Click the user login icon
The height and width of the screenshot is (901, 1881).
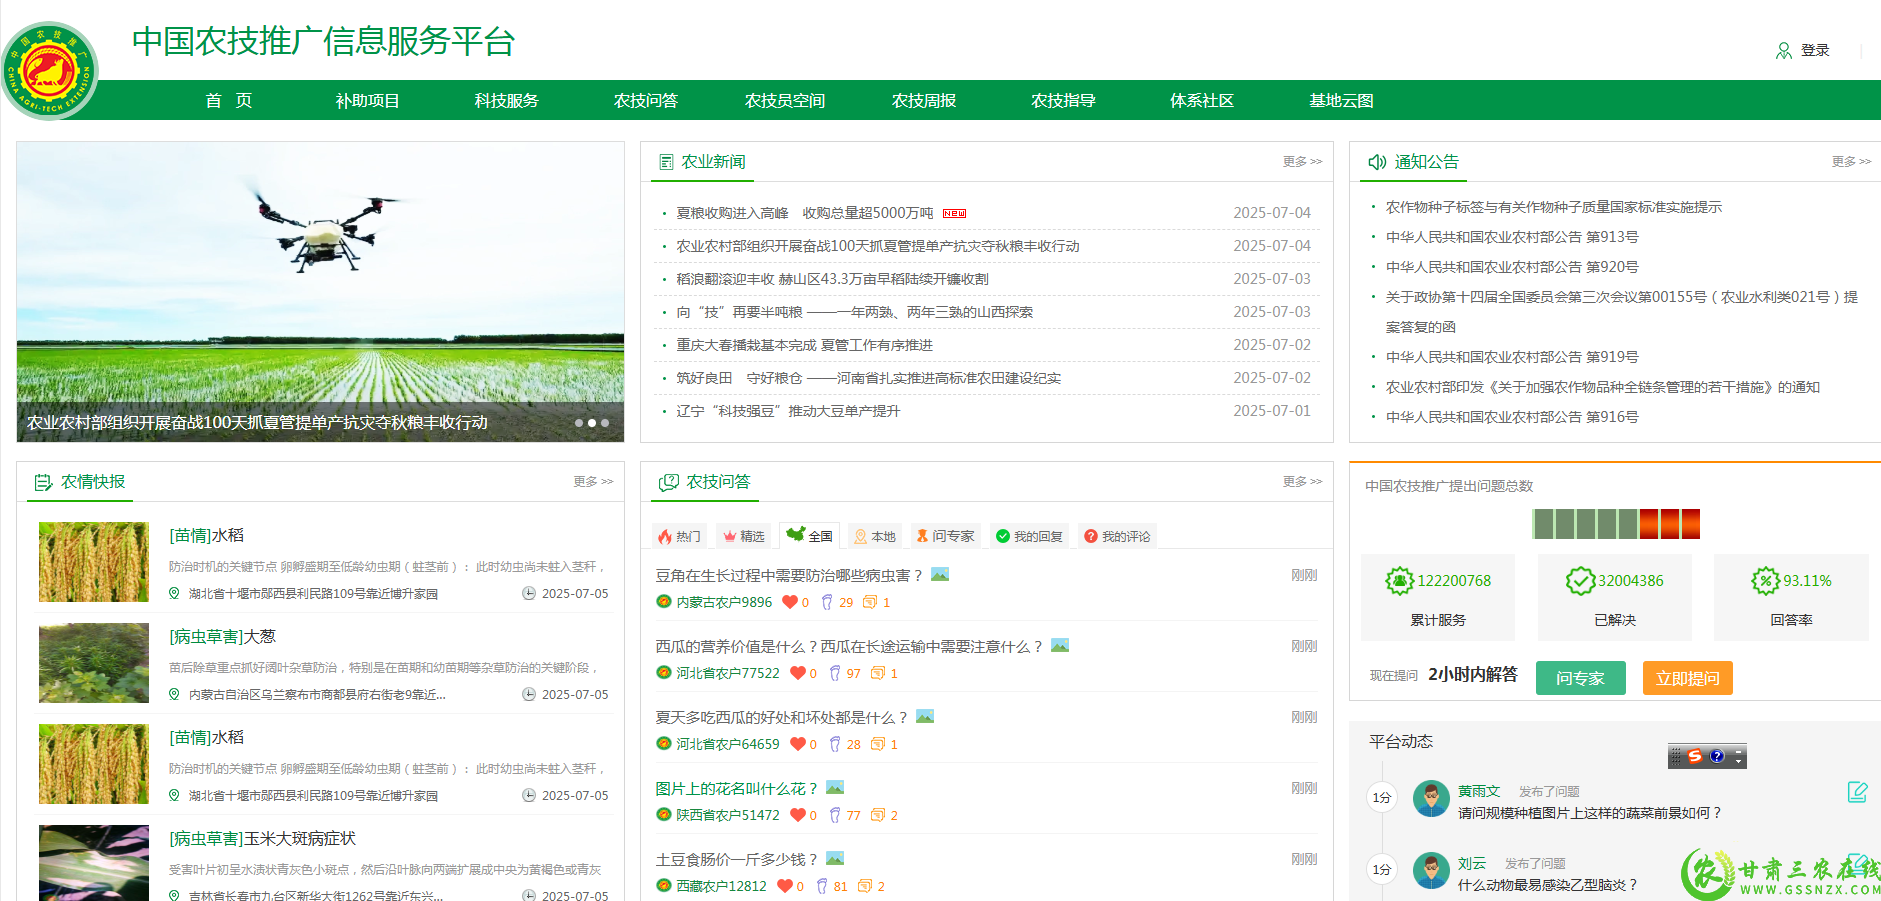(1783, 50)
